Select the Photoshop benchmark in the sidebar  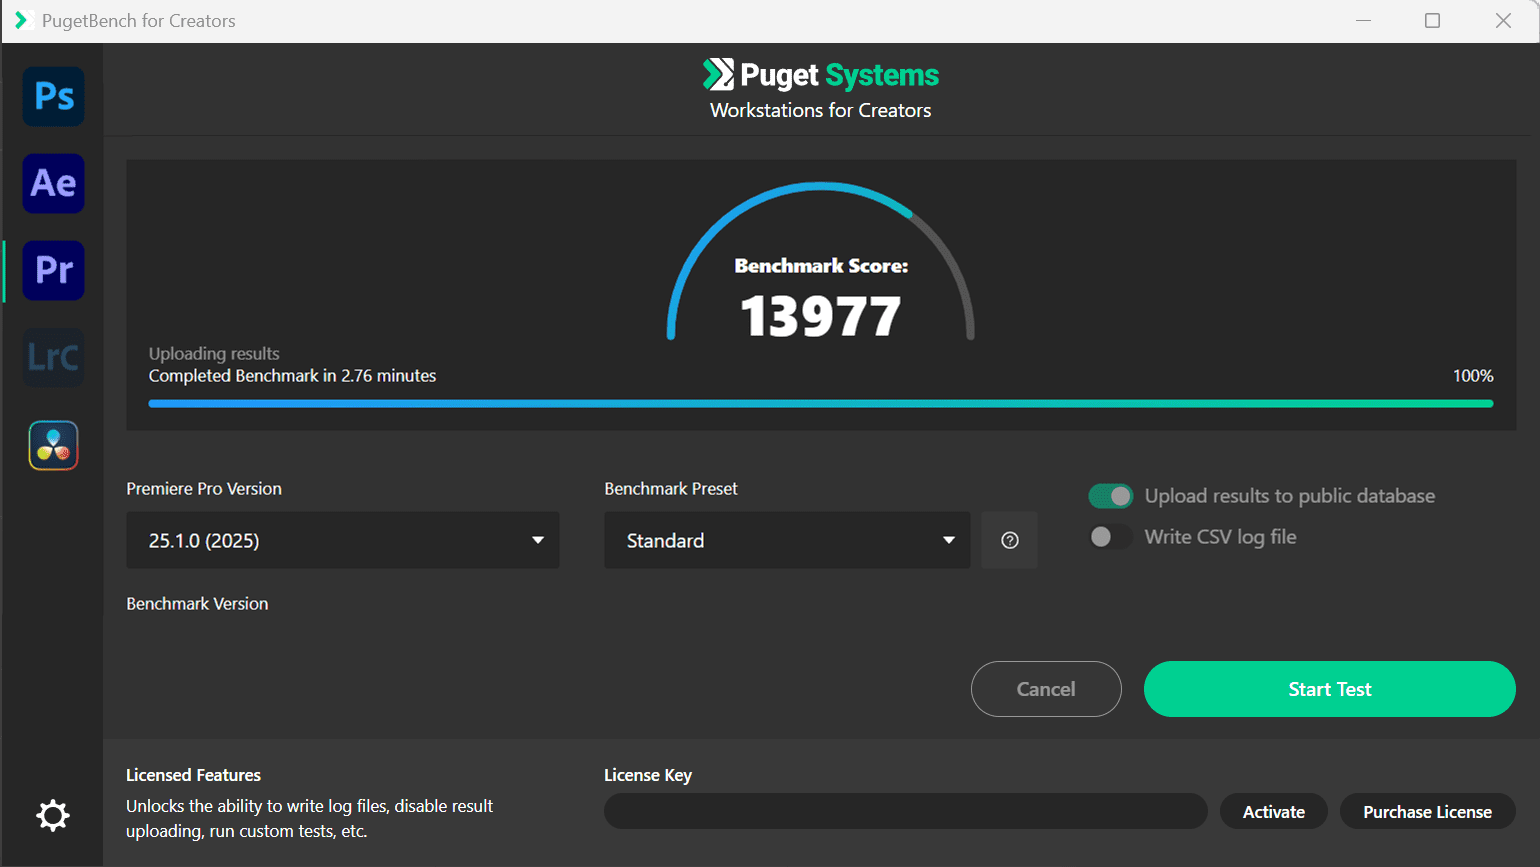pyautogui.click(x=53, y=96)
